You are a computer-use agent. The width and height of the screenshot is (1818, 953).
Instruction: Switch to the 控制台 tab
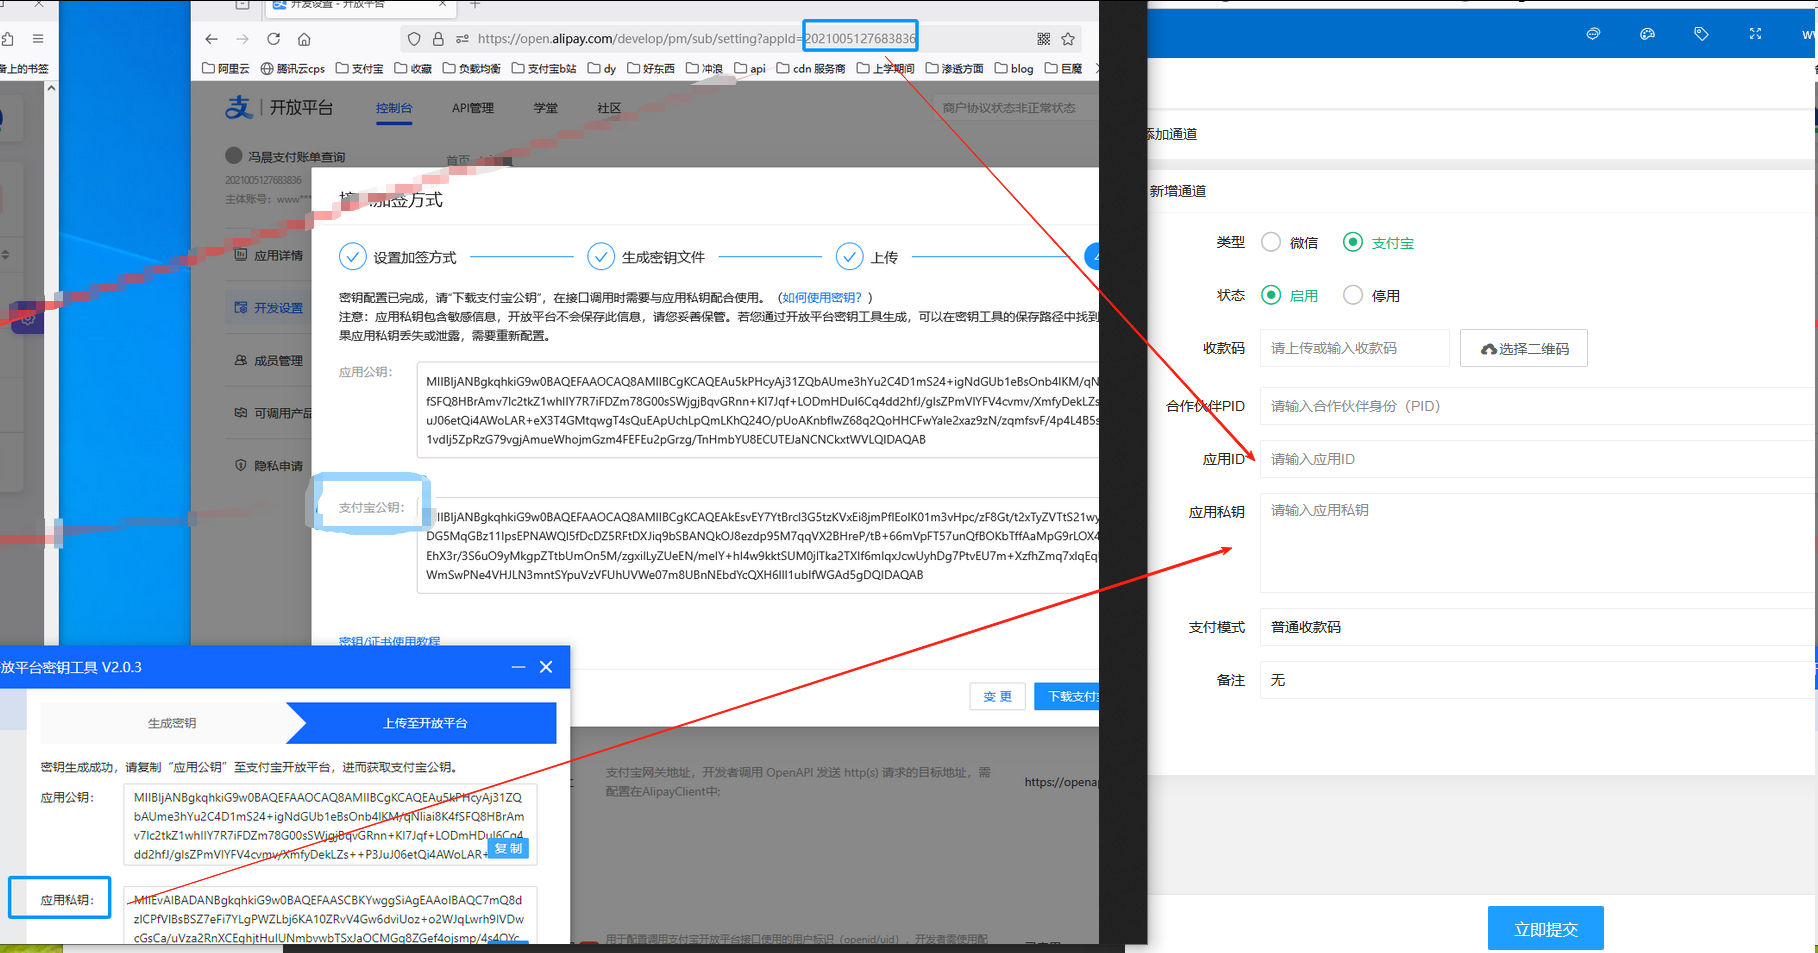(x=394, y=108)
